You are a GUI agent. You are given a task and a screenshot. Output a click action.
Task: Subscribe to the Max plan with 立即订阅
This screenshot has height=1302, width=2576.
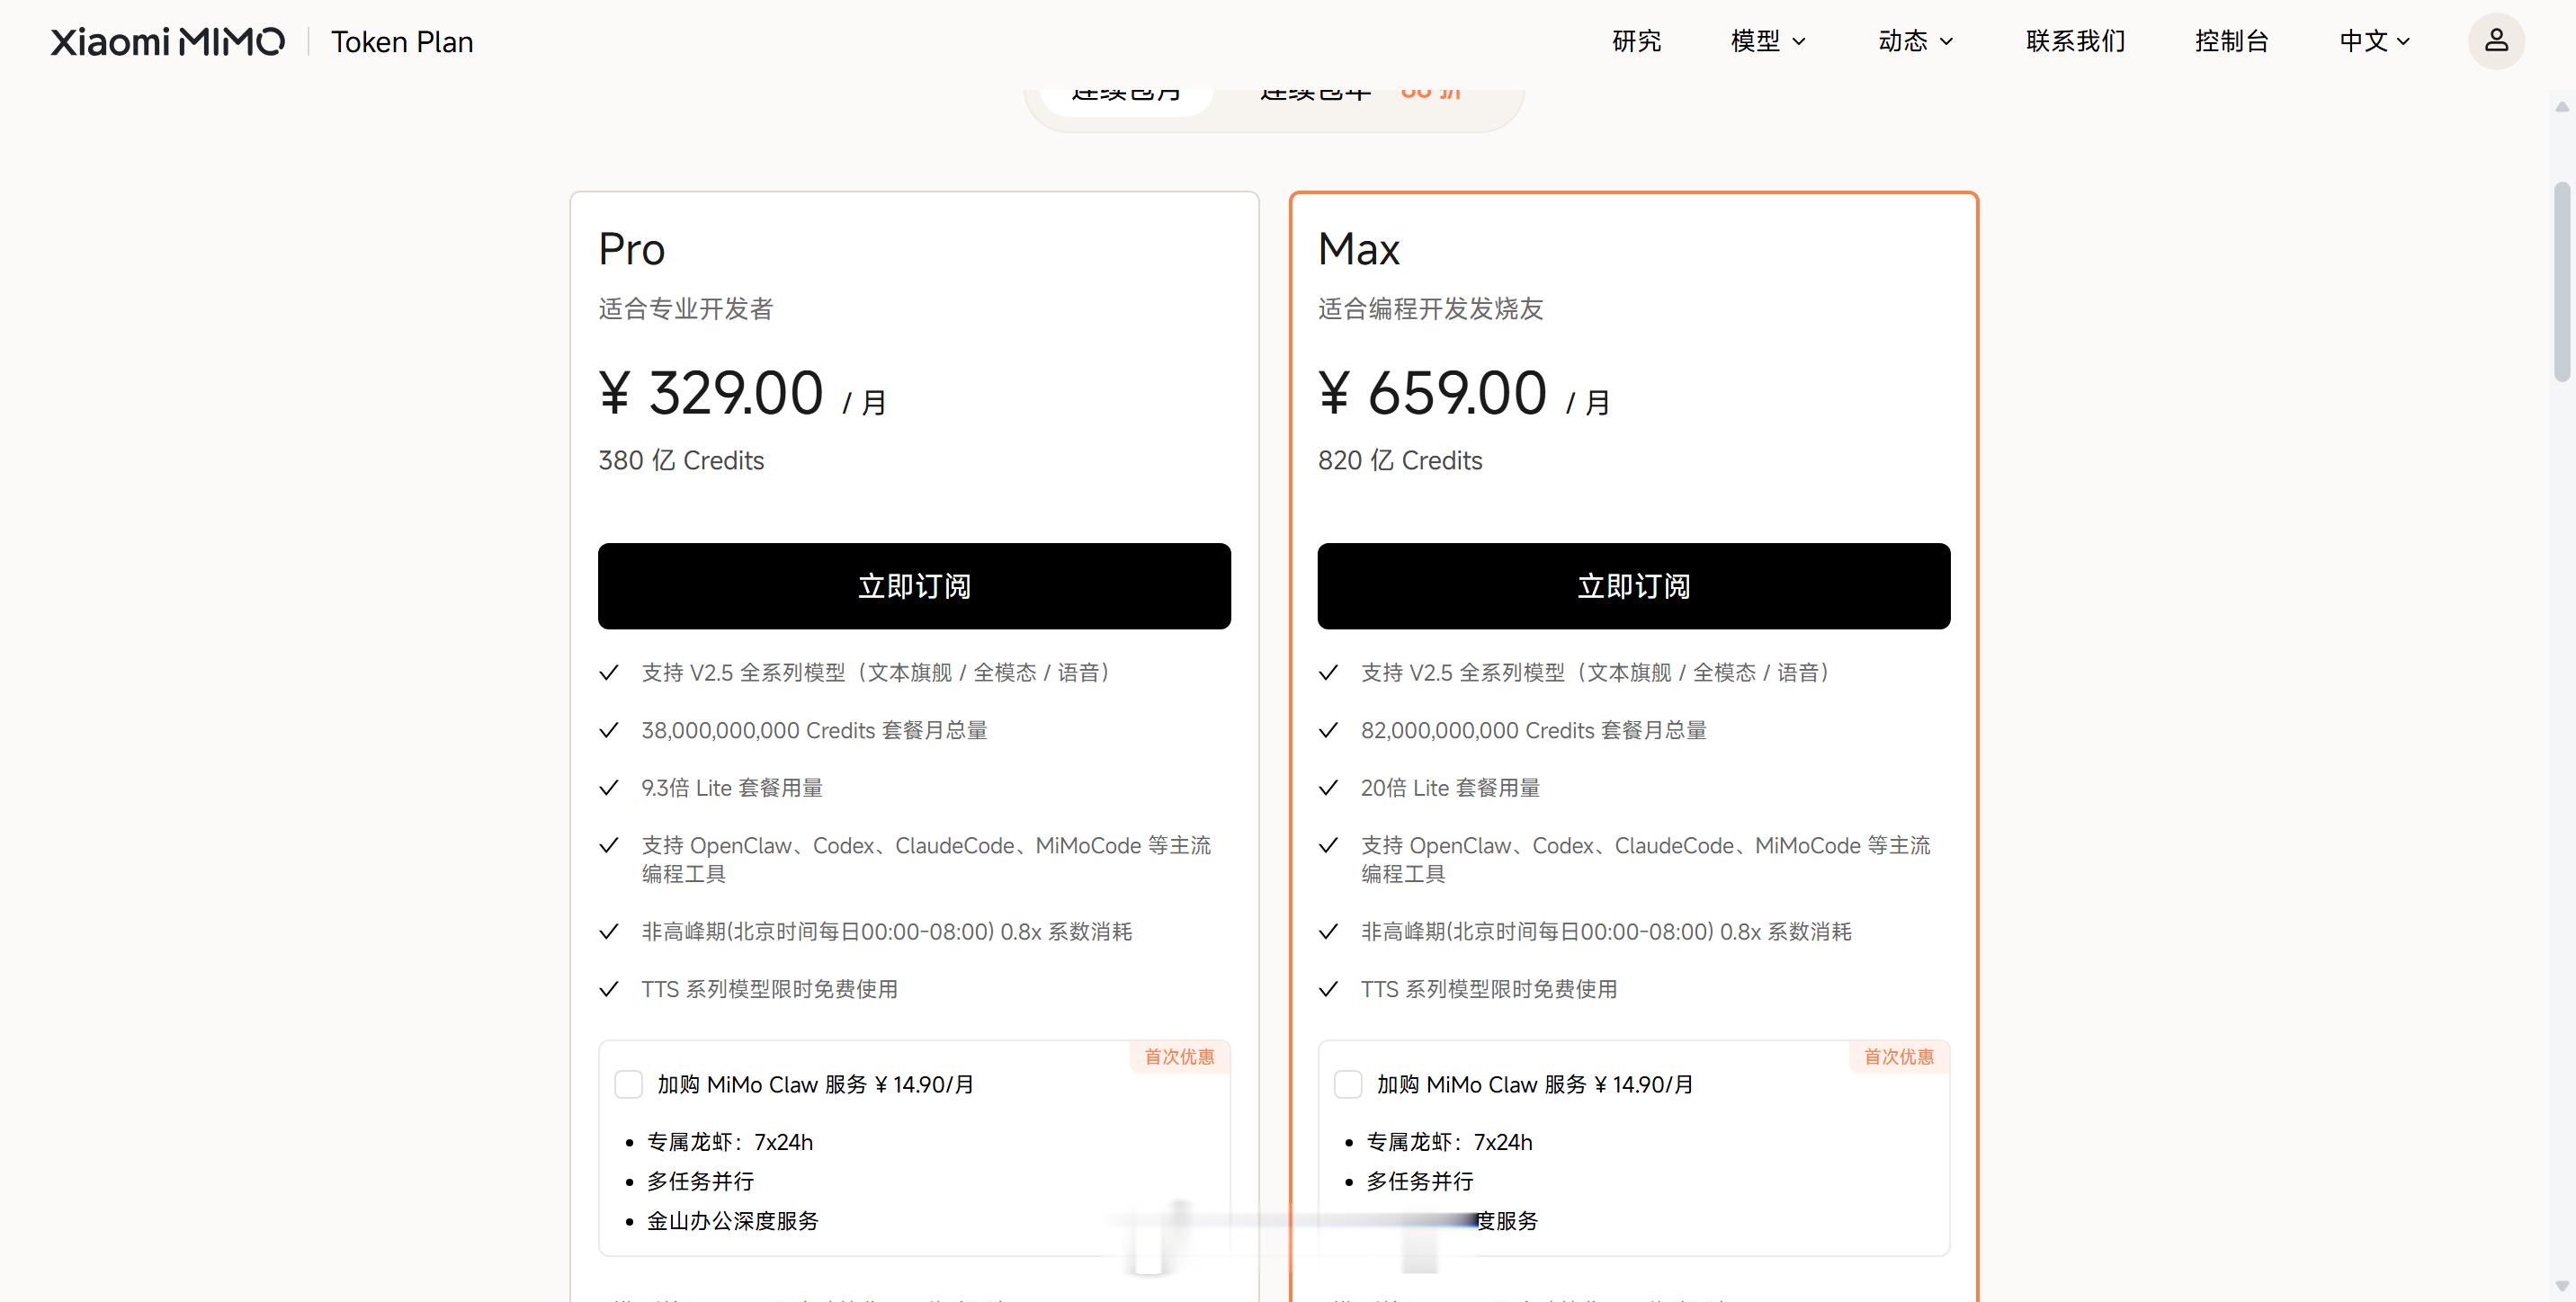(x=1634, y=586)
